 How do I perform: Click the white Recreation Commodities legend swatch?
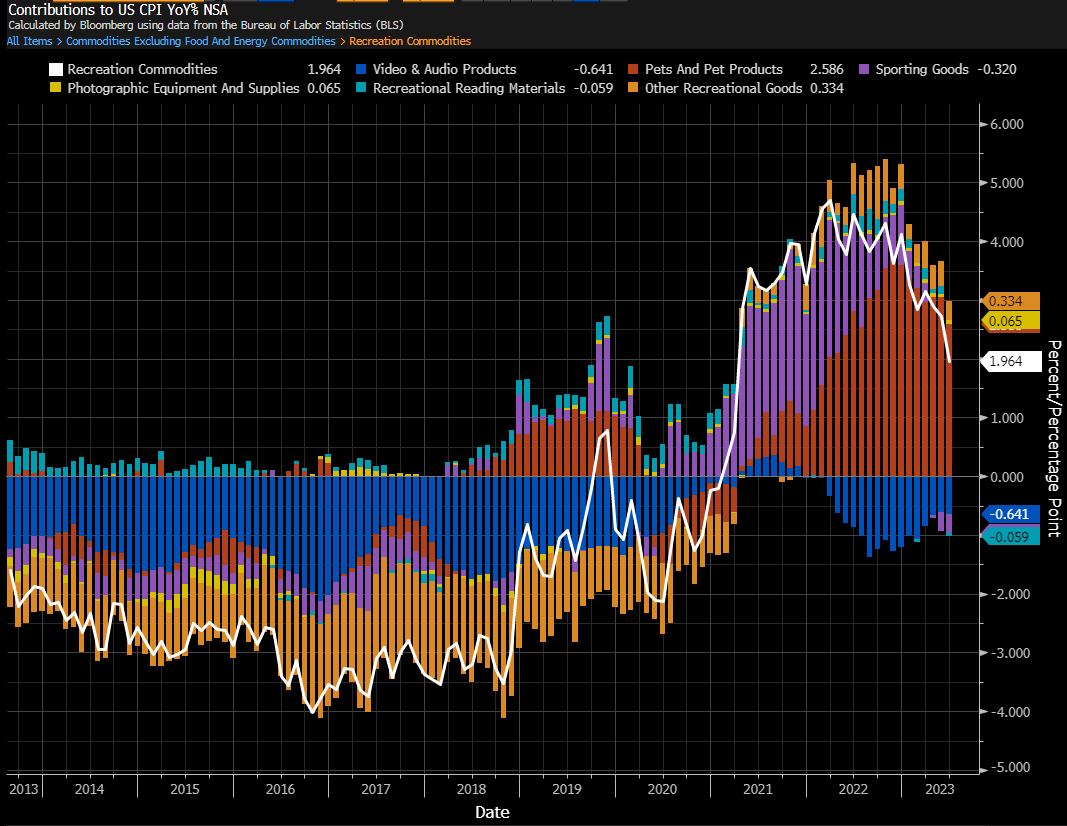[56, 69]
